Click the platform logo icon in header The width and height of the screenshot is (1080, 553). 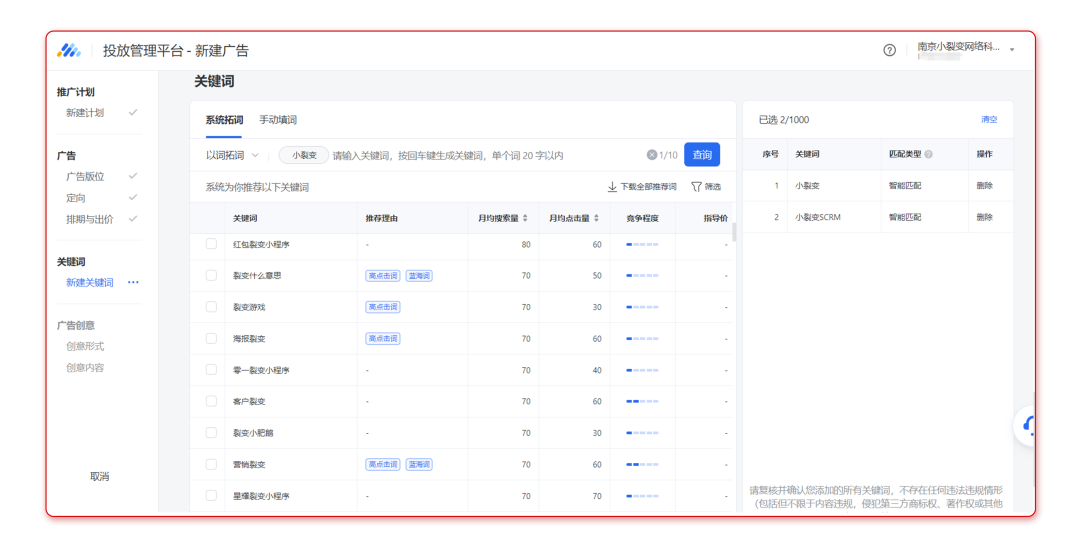click(69, 50)
